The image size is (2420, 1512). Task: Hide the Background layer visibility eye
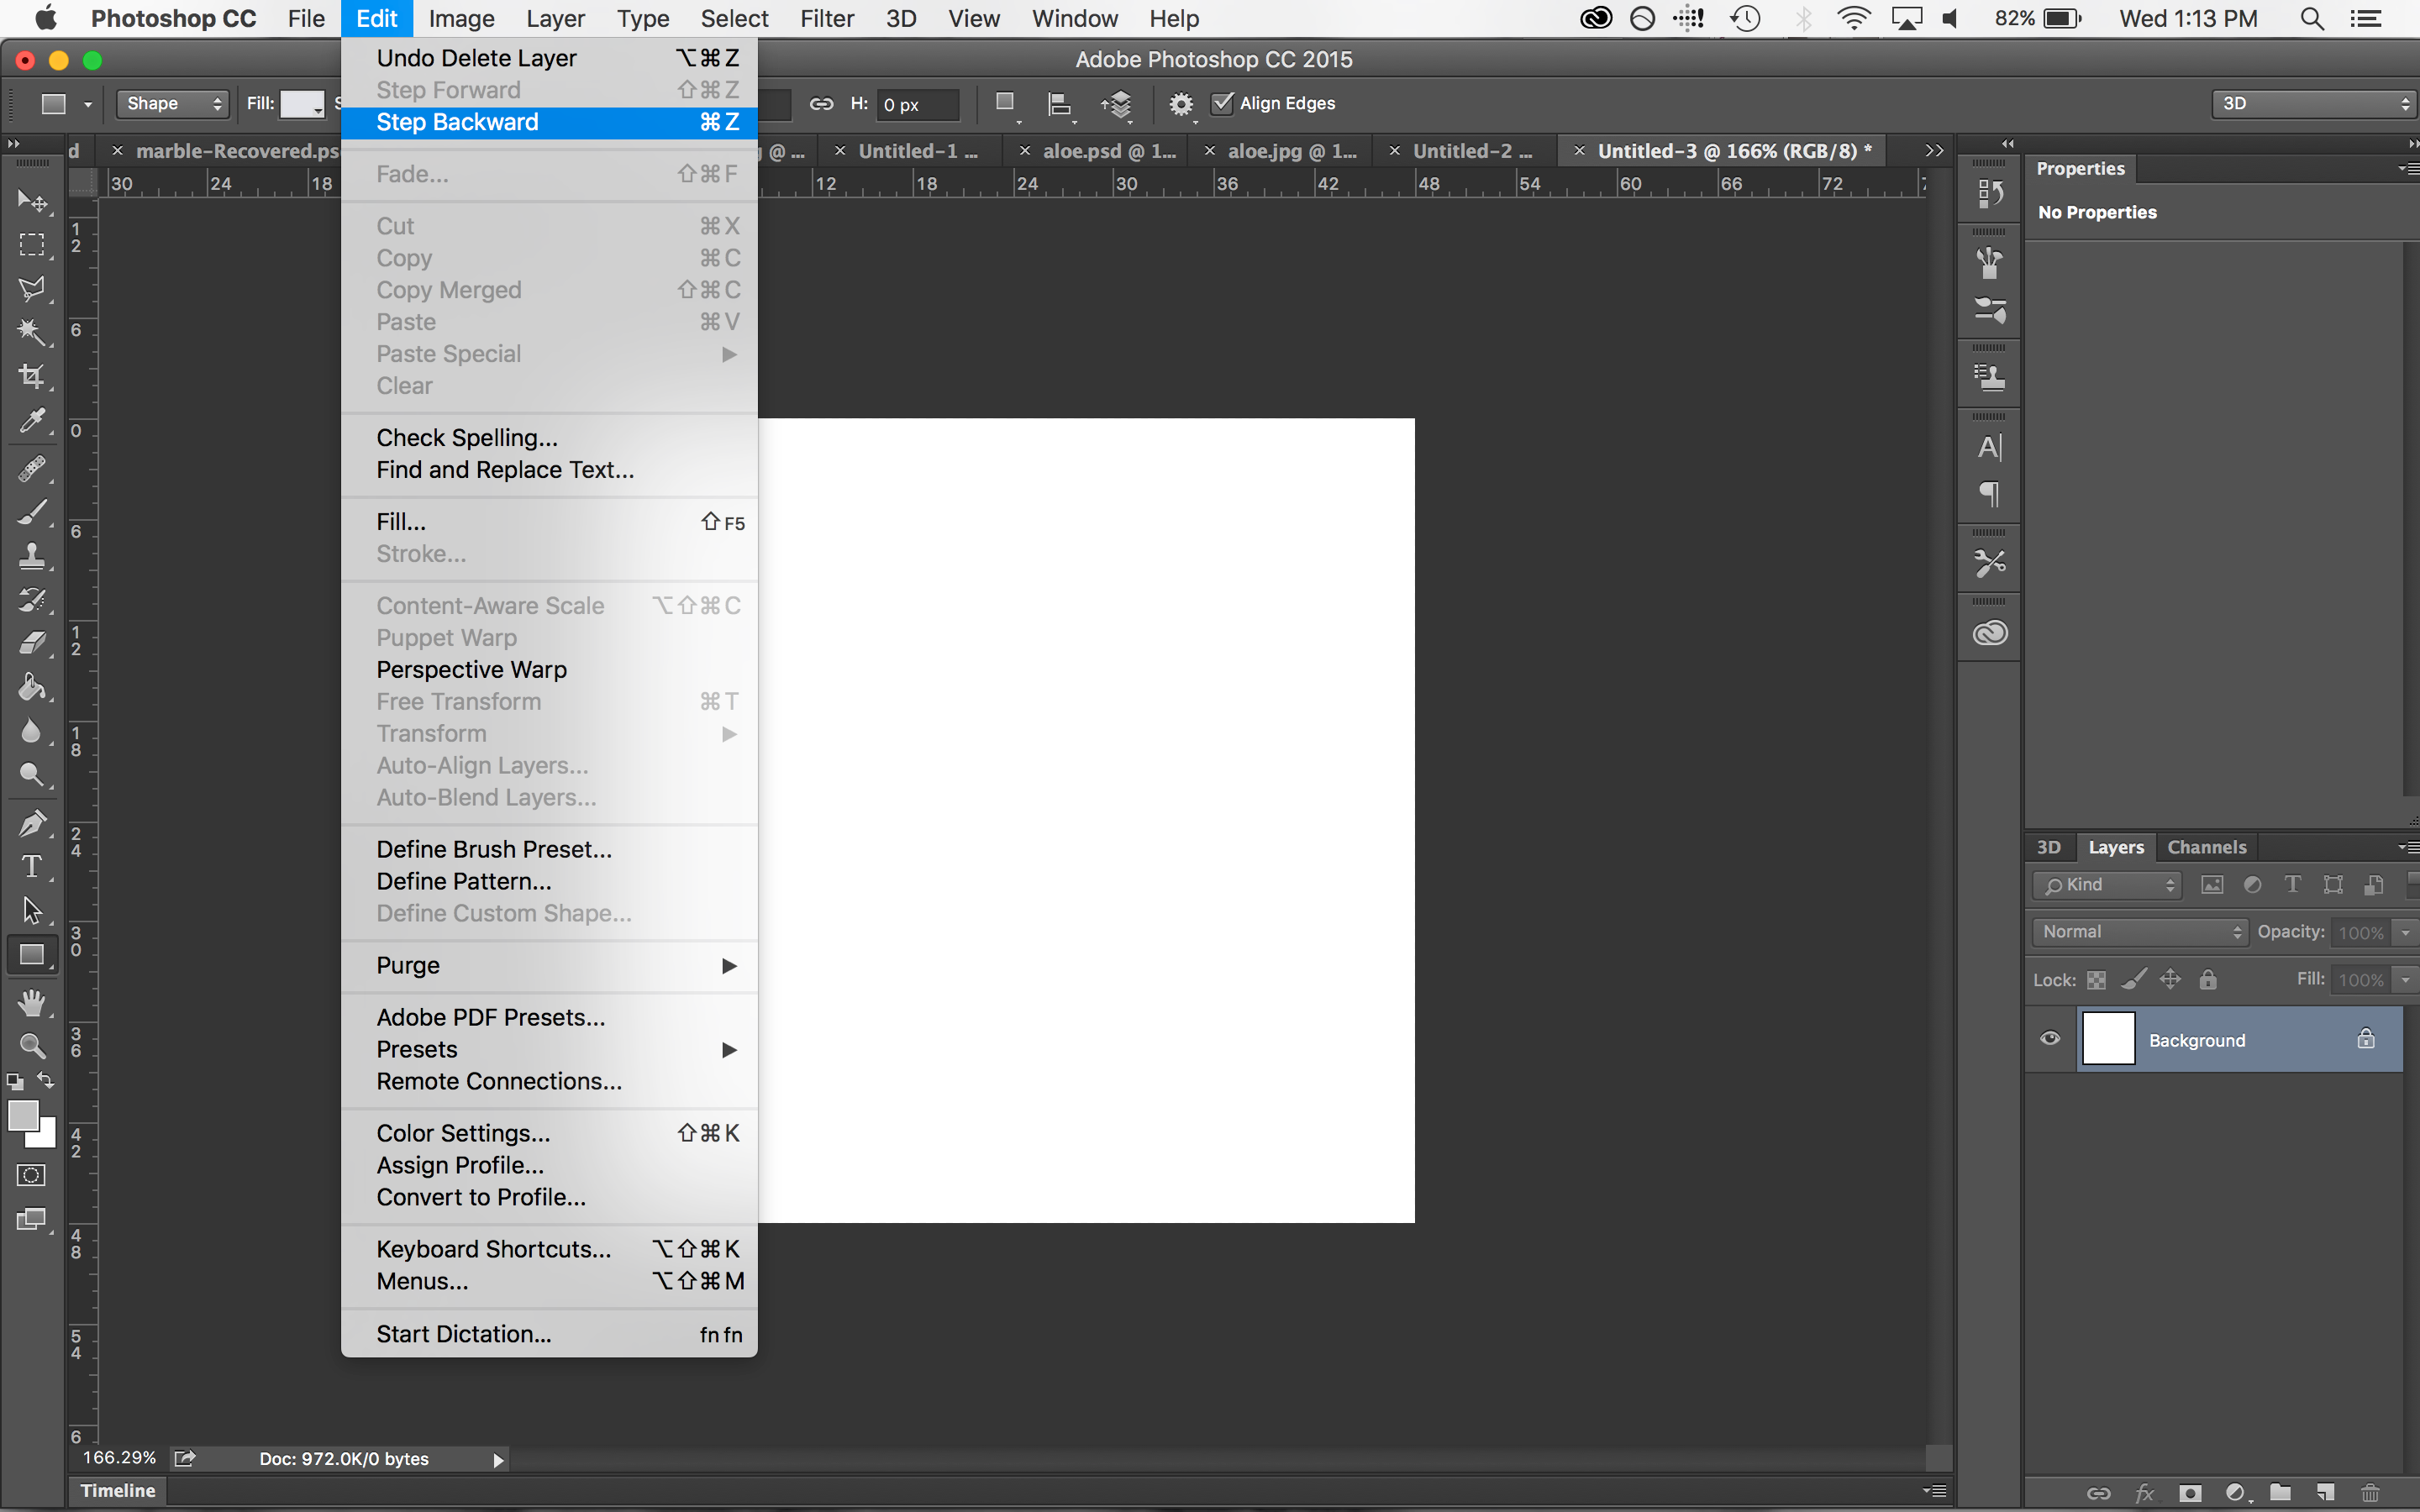coord(2050,1039)
